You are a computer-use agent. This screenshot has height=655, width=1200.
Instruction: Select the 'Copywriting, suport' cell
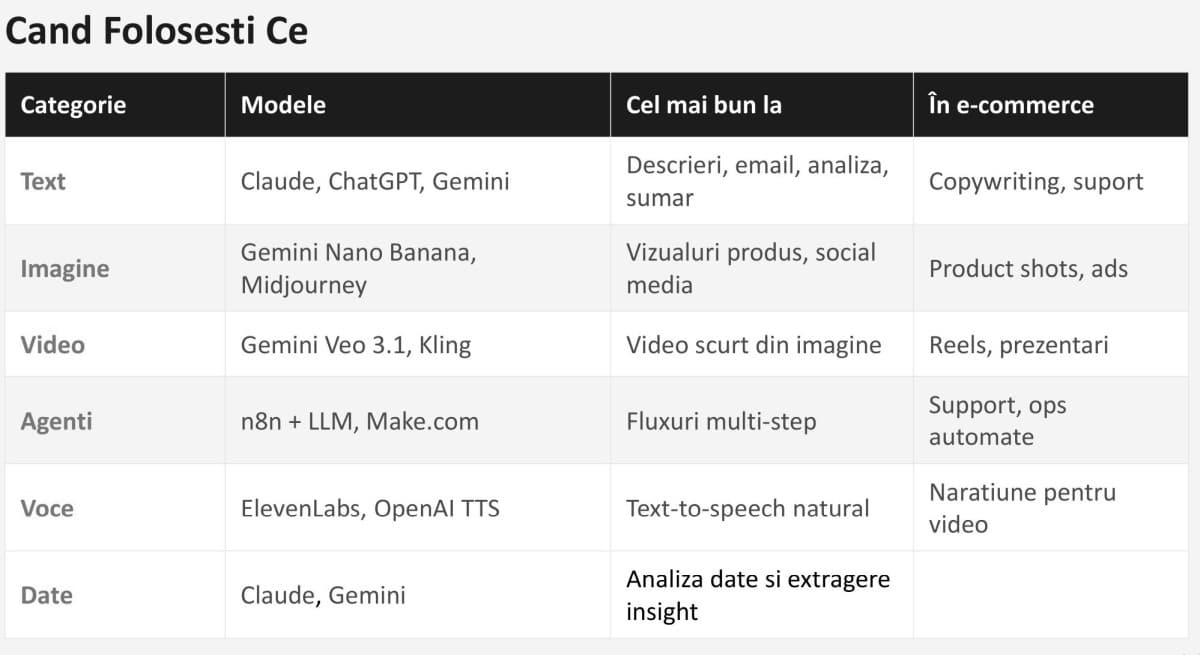(x=1036, y=181)
